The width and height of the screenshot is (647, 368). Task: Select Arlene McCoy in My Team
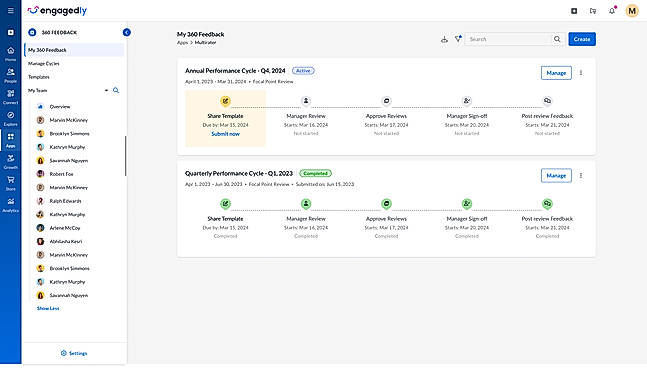(65, 228)
